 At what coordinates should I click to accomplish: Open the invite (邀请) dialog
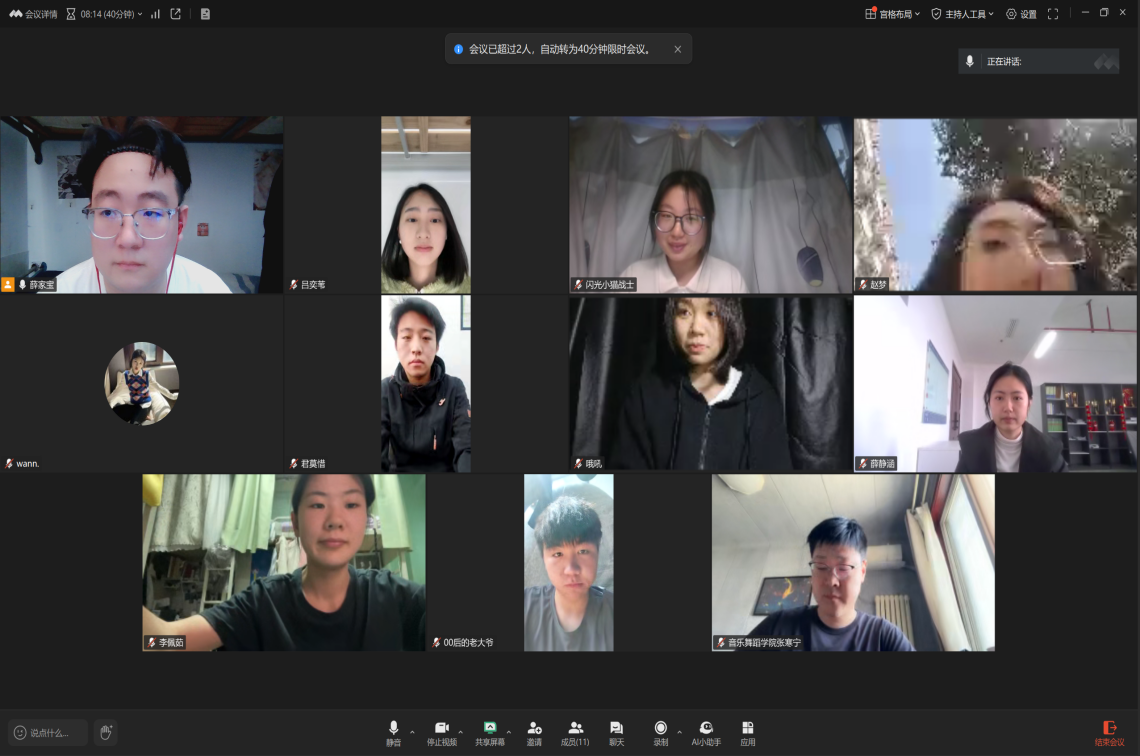point(534,732)
